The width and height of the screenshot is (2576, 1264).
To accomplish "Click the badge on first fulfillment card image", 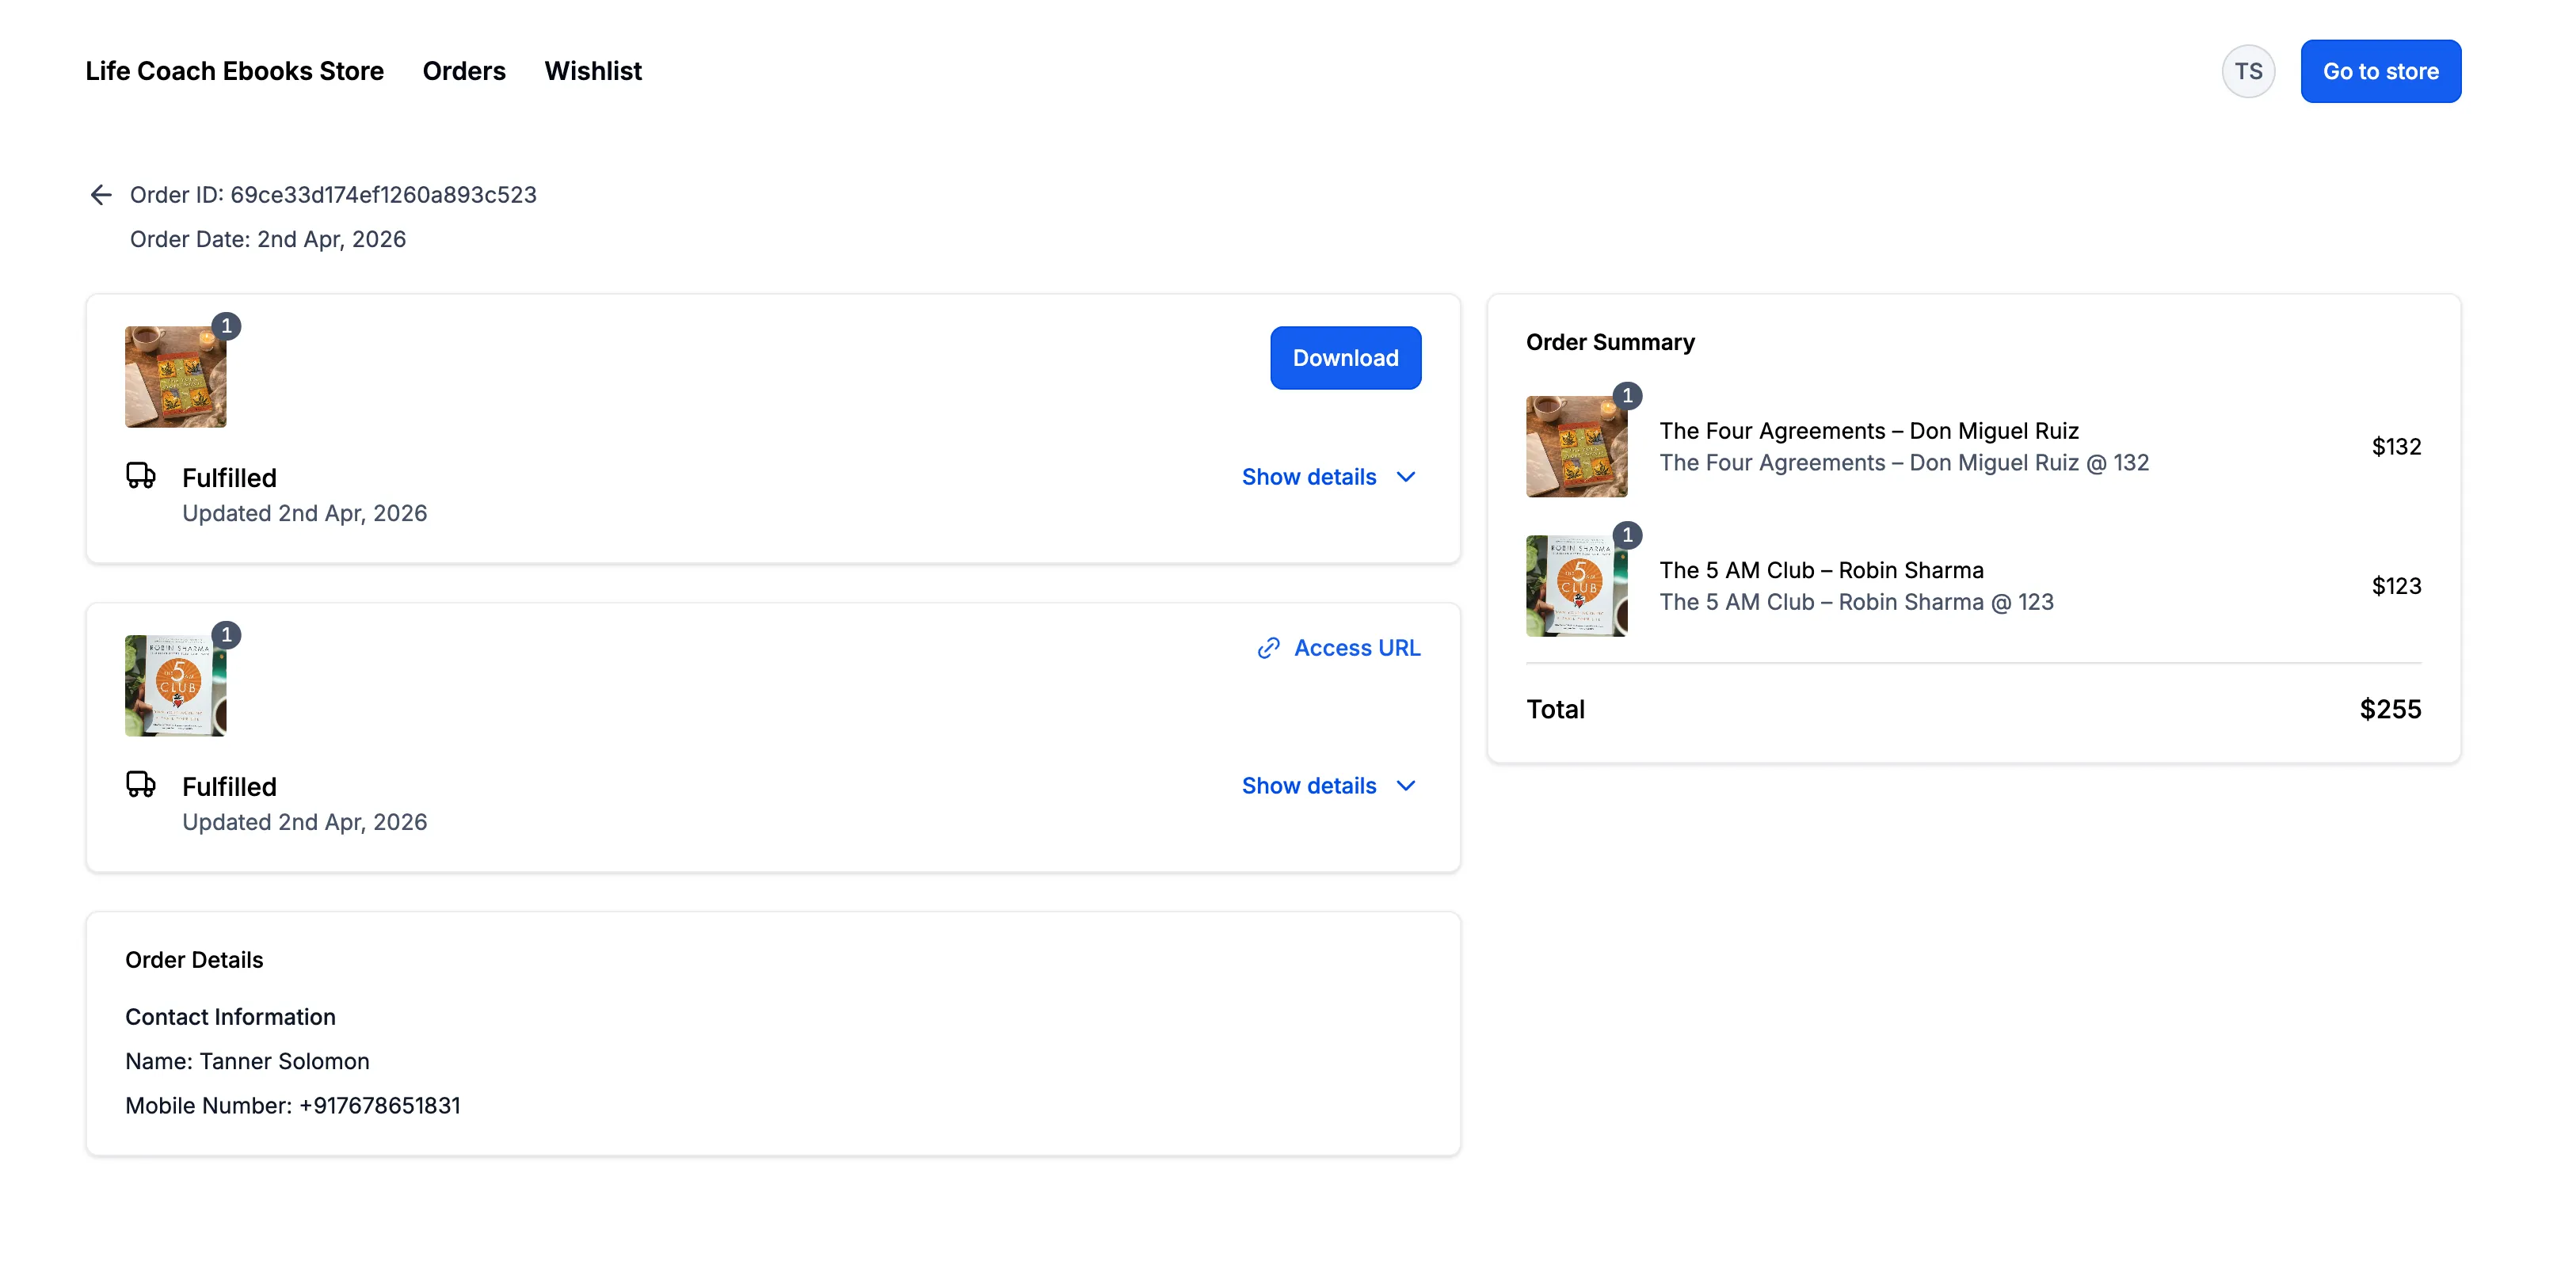I will click(226, 325).
